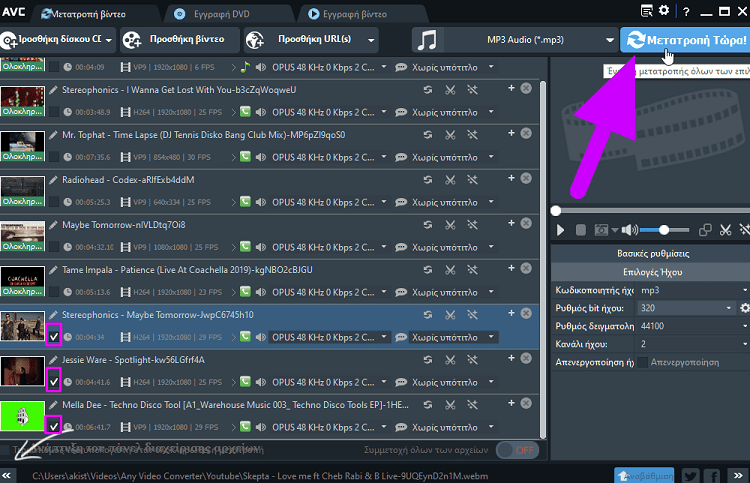This screenshot has height=483, width=750.
Task: Share via the Facebook icon
Action: coord(712,476)
